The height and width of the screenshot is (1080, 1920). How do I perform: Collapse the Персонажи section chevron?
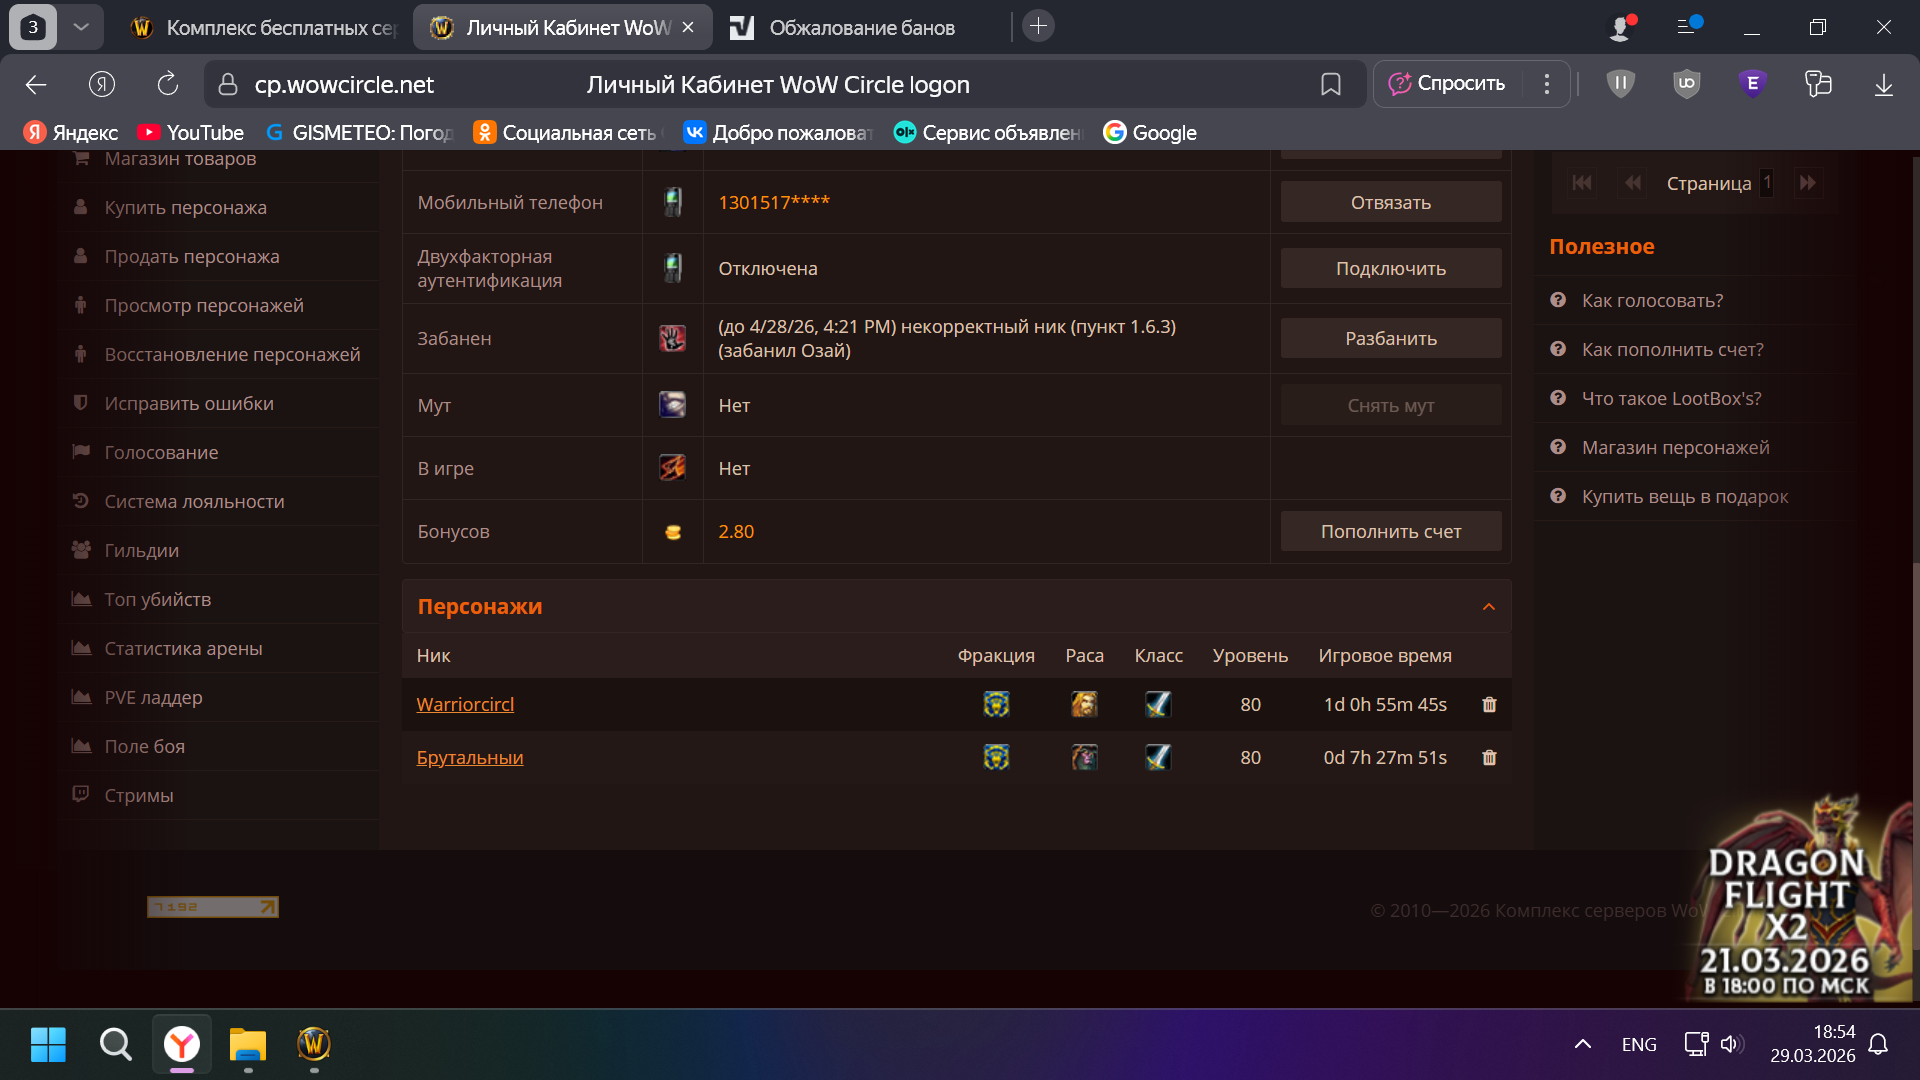point(1488,607)
